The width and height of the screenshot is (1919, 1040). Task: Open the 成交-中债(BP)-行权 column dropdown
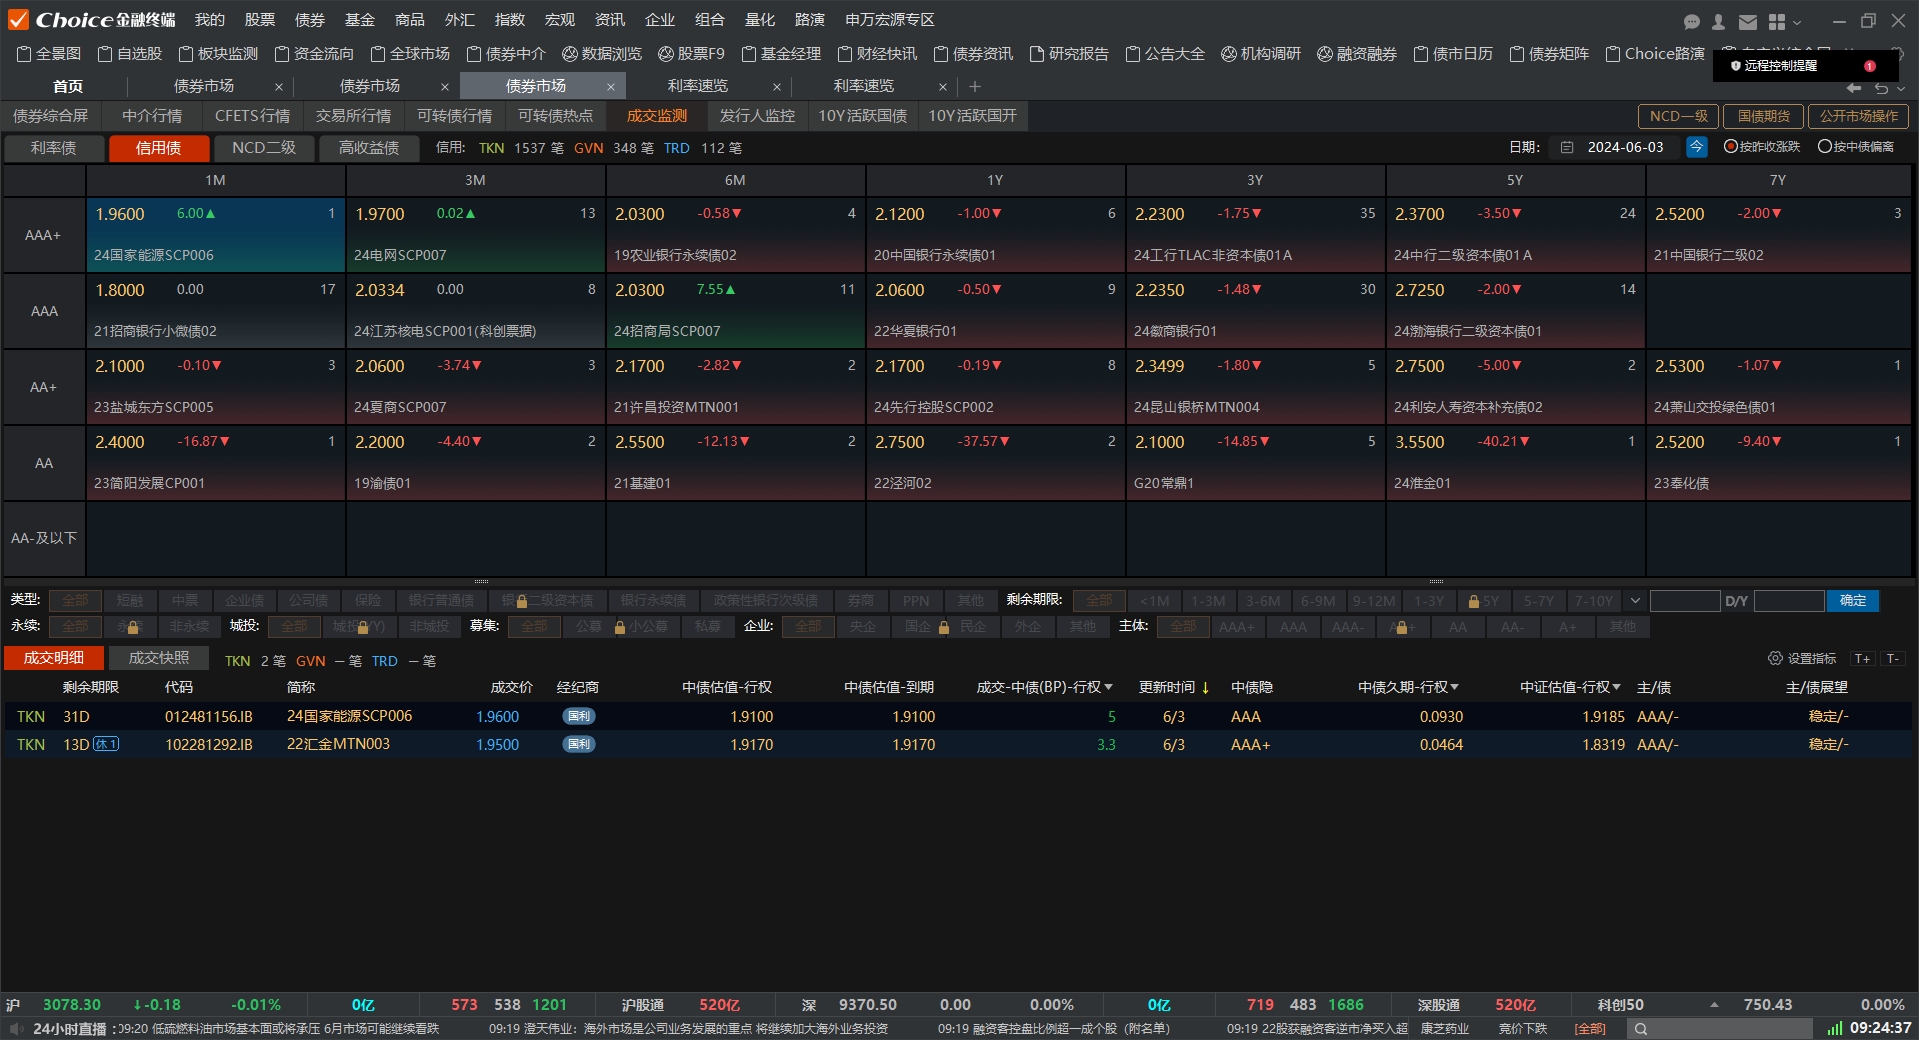coord(1108,687)
